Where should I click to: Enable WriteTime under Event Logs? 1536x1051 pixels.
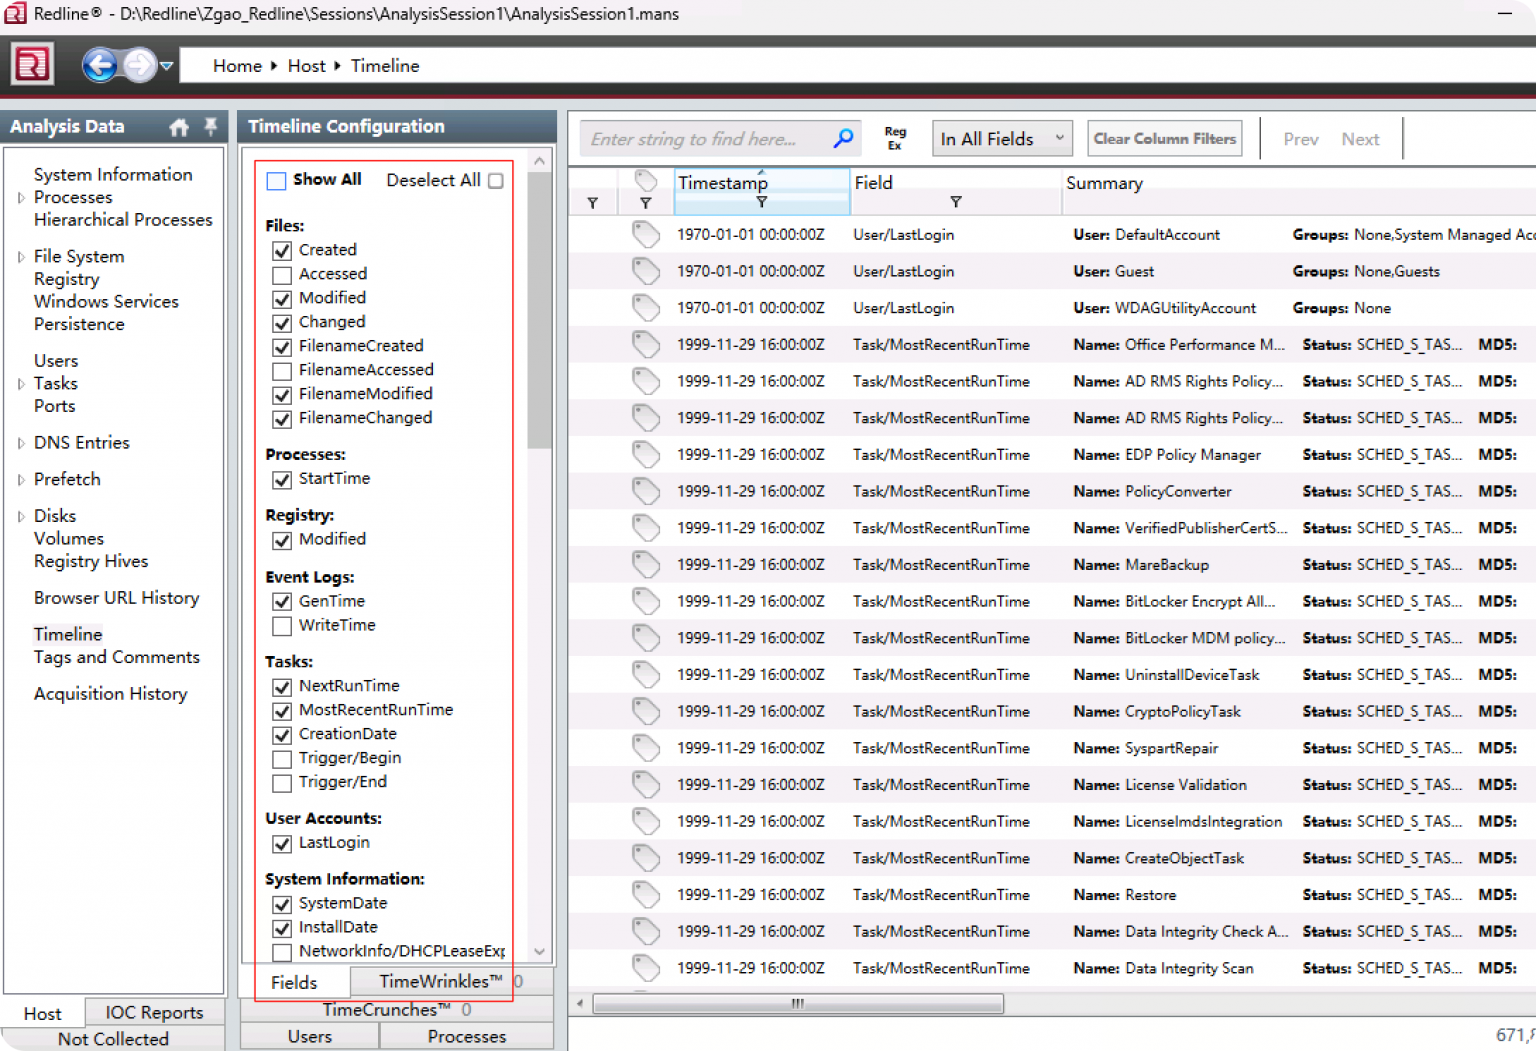pos(281,626)
